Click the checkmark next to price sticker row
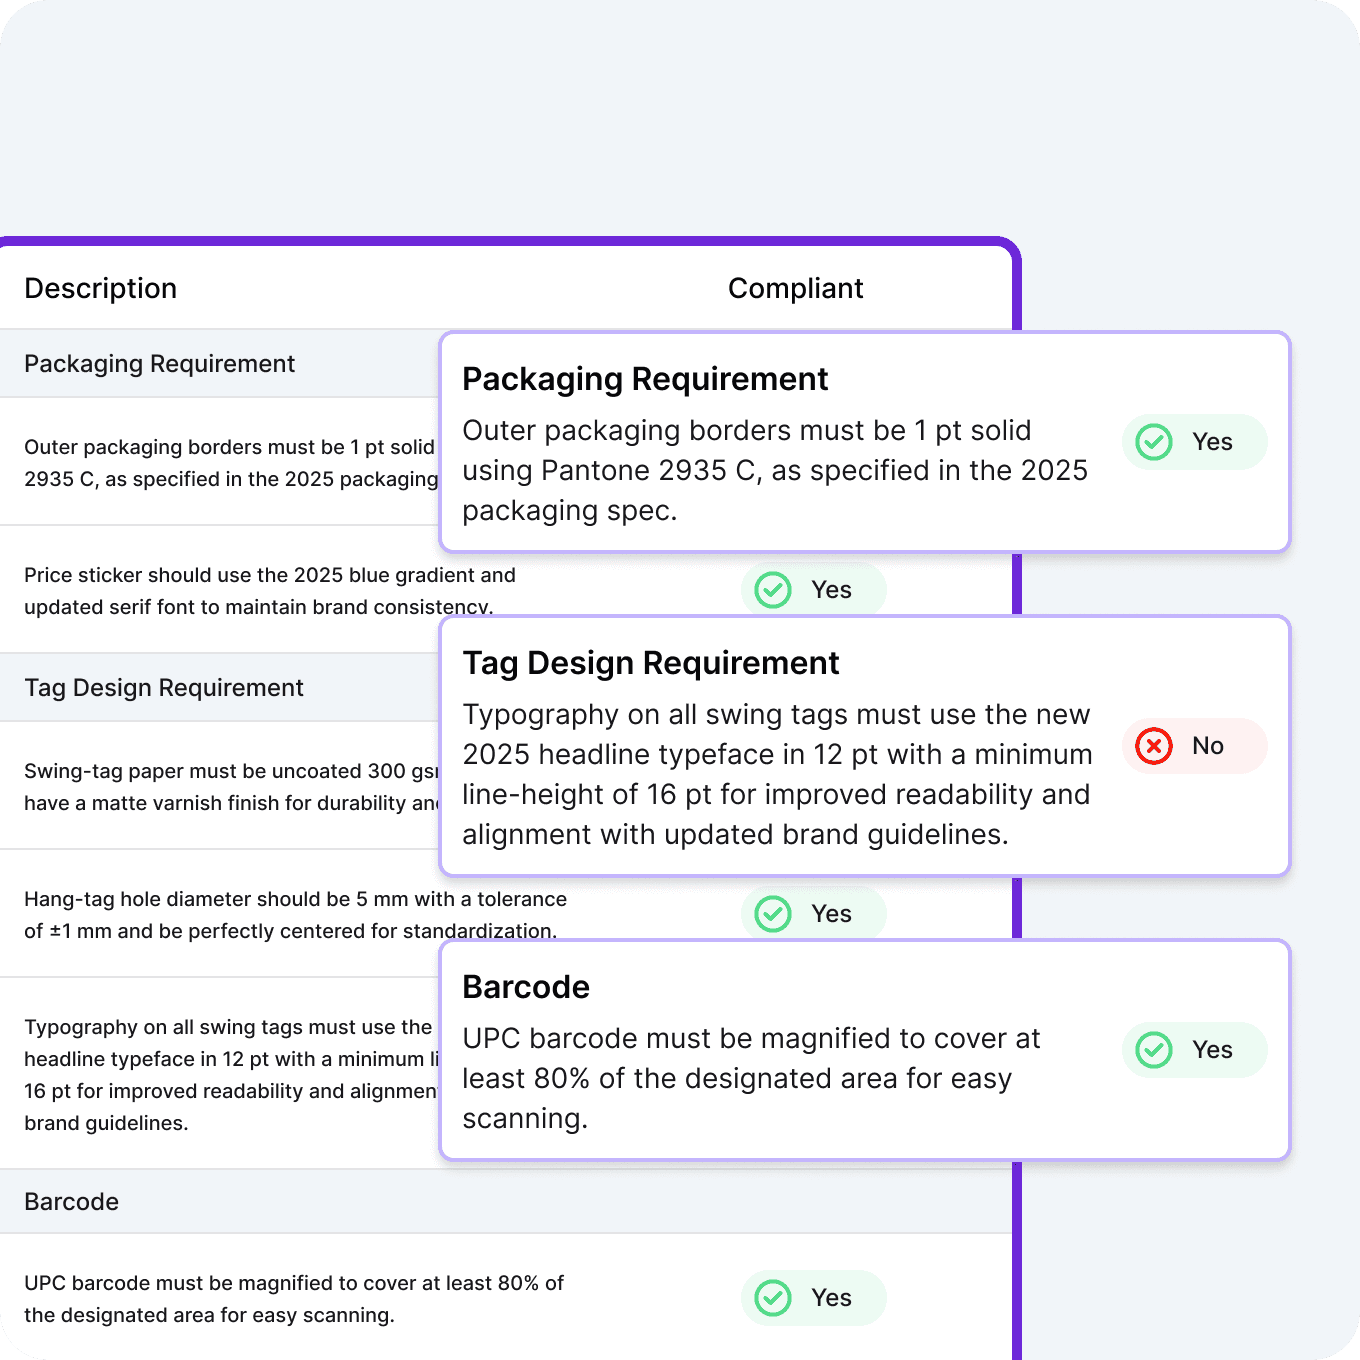 tap(772, 590)
